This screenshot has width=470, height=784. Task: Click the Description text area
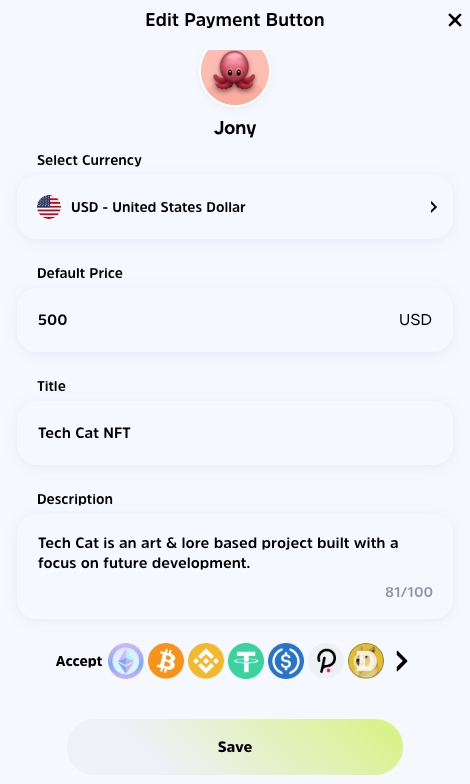click(235, 566)
